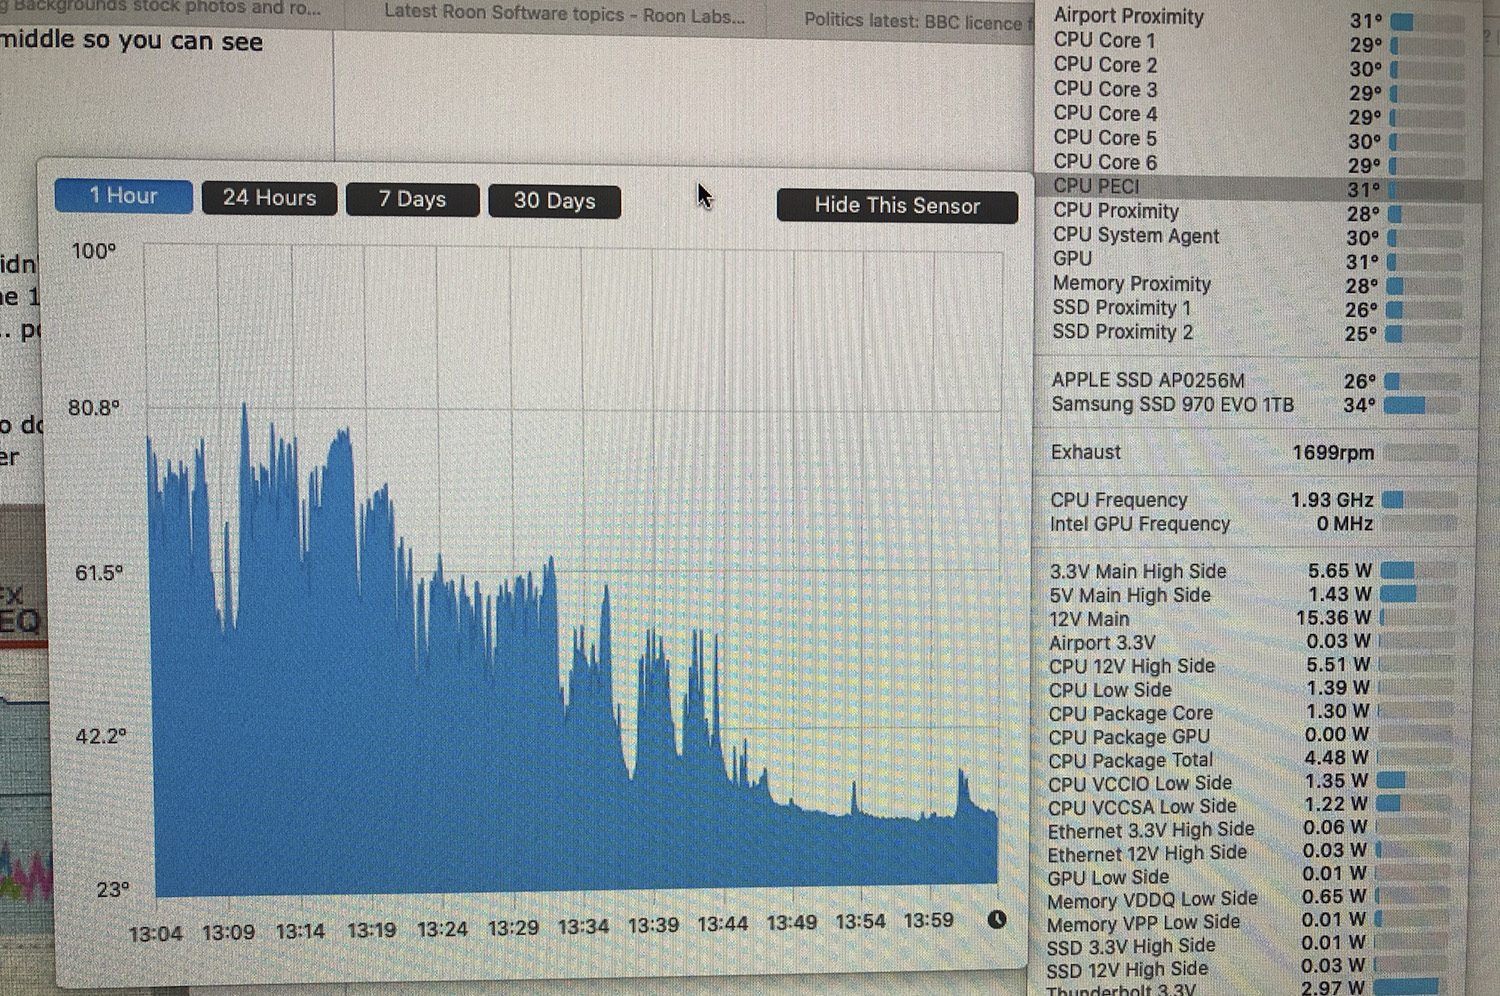Select the CPU Core 3 sensor row
The image size is (1500, 996).
coord(1257,90)
